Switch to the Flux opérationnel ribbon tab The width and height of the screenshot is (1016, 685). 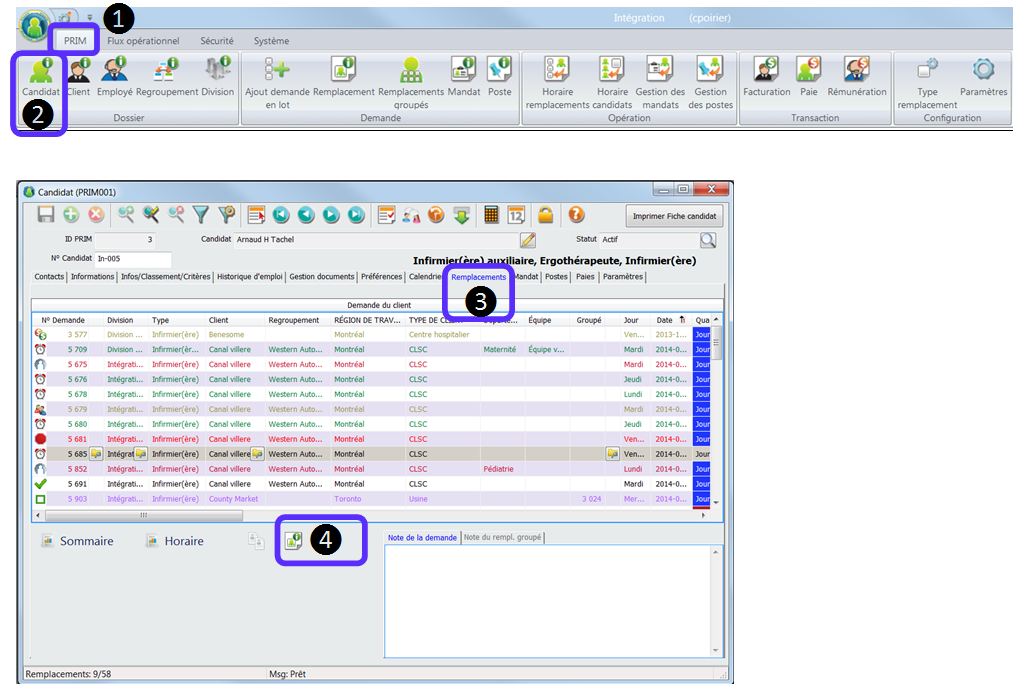pos(143,41)
